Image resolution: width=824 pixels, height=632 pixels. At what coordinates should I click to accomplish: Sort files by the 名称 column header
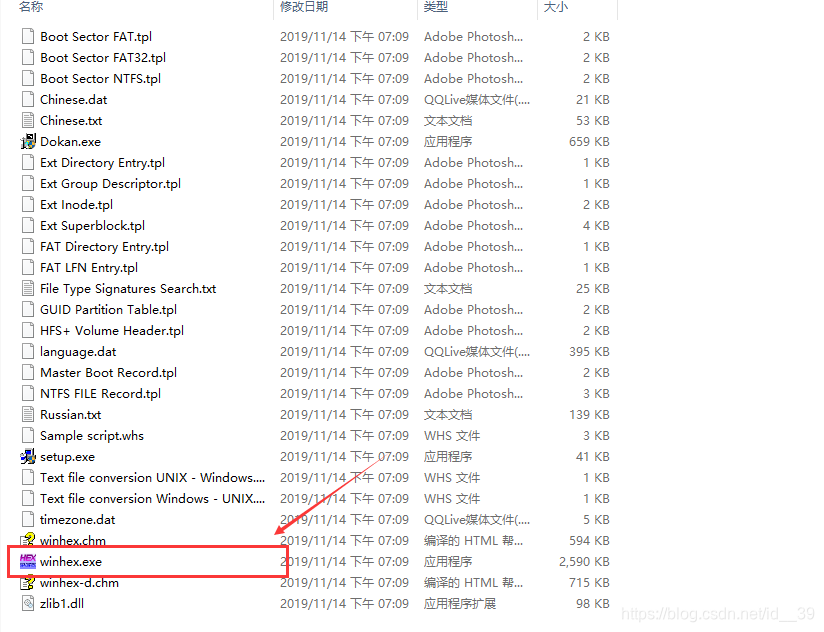pos(31,7)
